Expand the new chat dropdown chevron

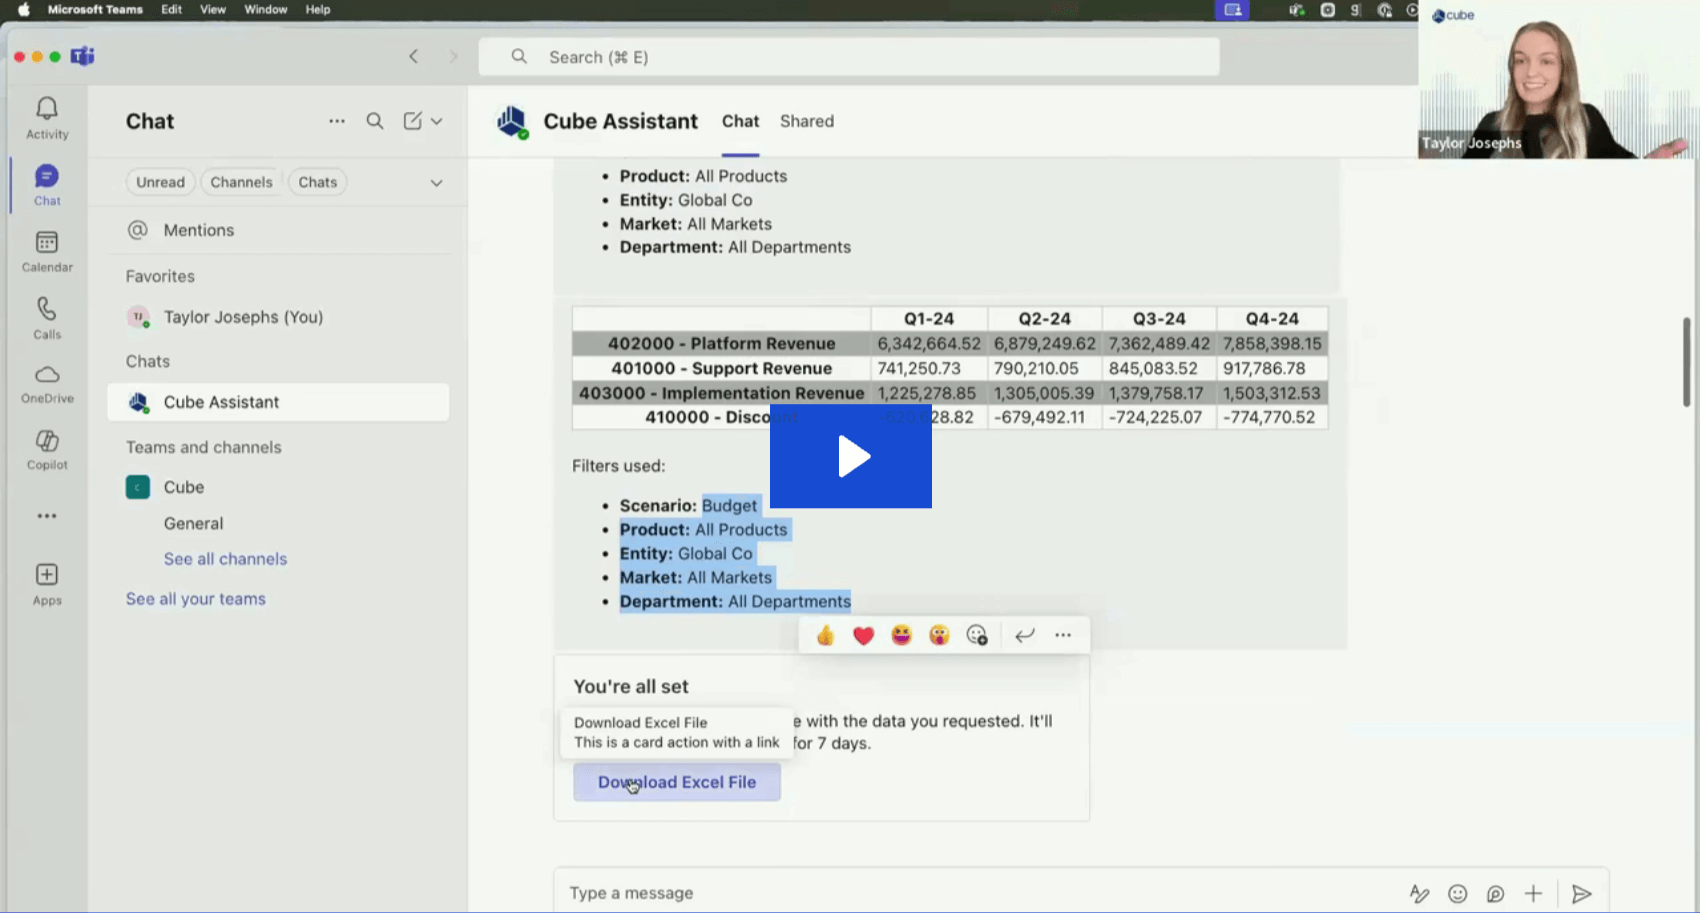point(436,120)
